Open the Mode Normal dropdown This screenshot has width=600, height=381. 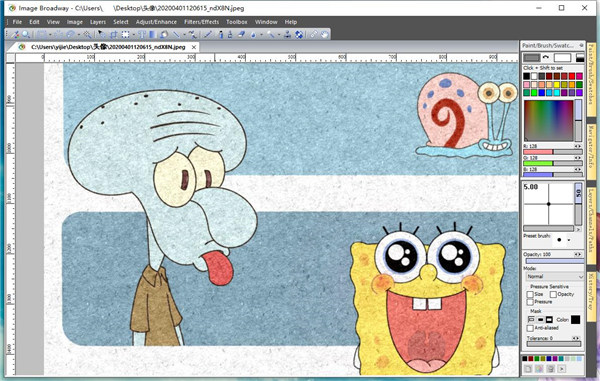(554, 276)
